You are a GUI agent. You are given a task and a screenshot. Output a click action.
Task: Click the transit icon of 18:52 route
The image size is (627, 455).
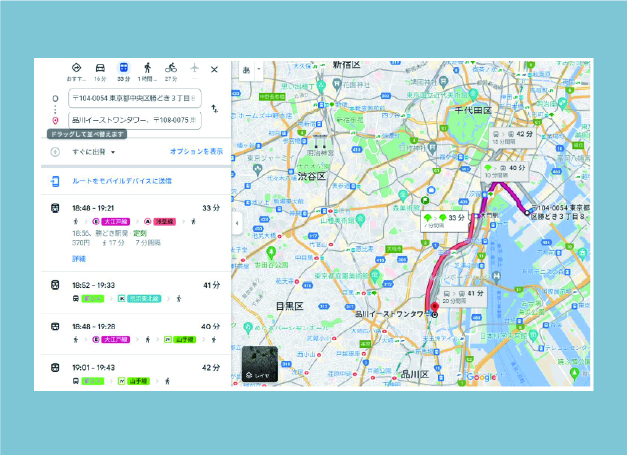click(x=55, y=285)
